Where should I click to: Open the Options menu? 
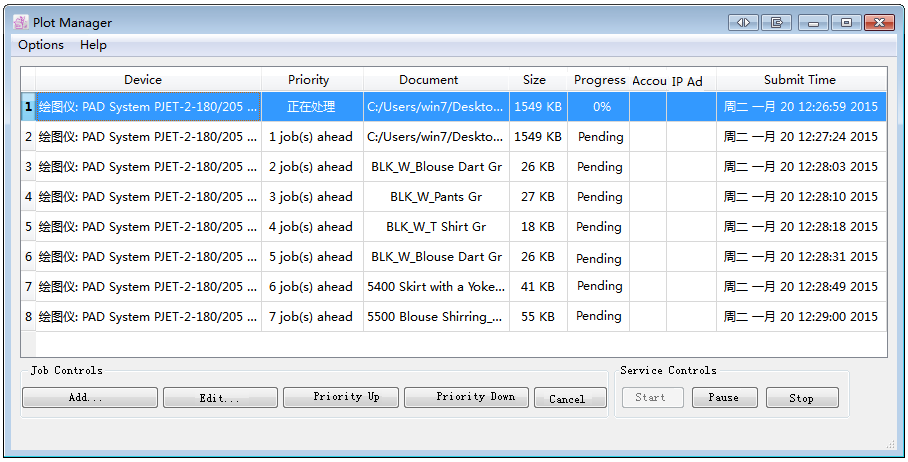(41, 45)
